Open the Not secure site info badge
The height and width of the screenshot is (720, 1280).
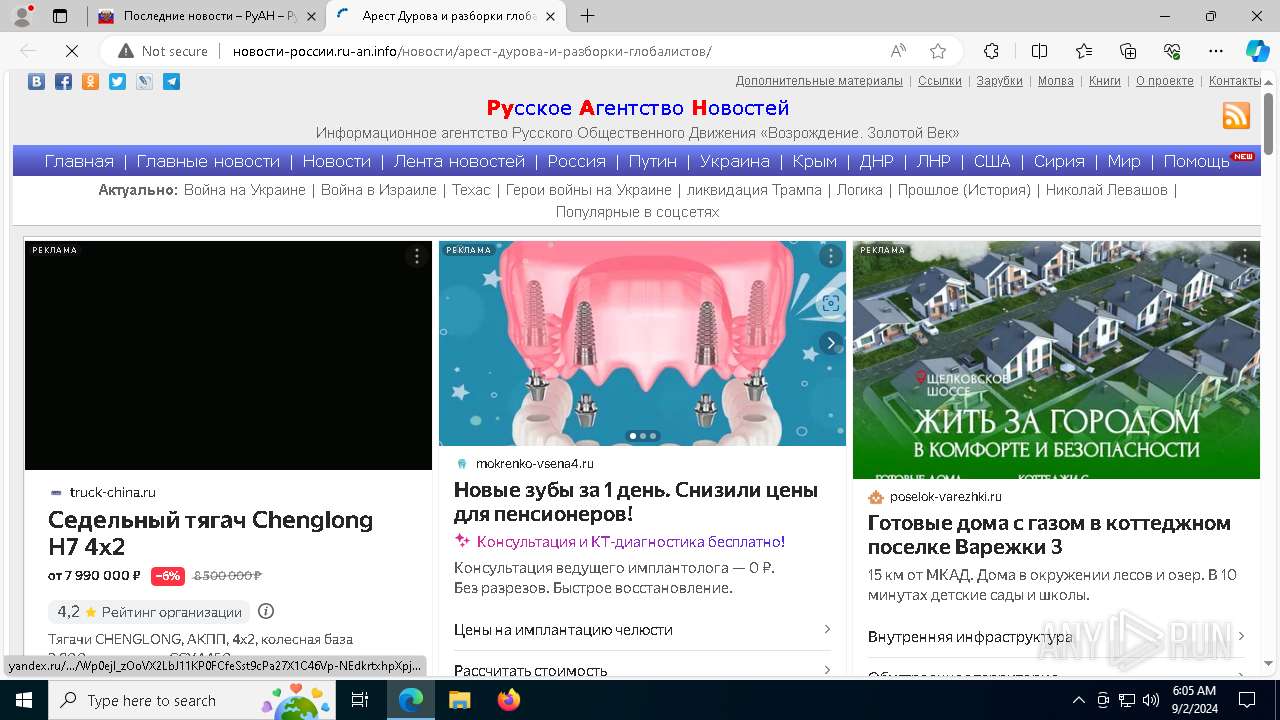163,51
